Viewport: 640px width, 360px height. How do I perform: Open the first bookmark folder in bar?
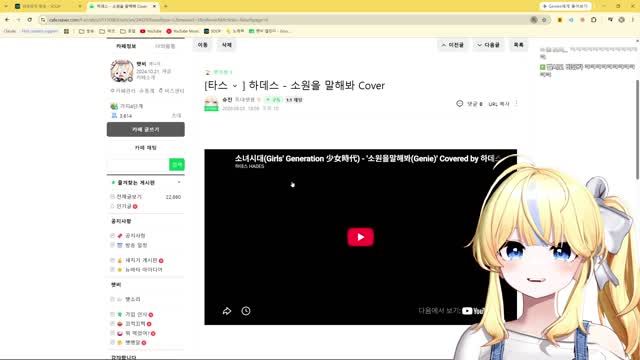pos(86,31)
